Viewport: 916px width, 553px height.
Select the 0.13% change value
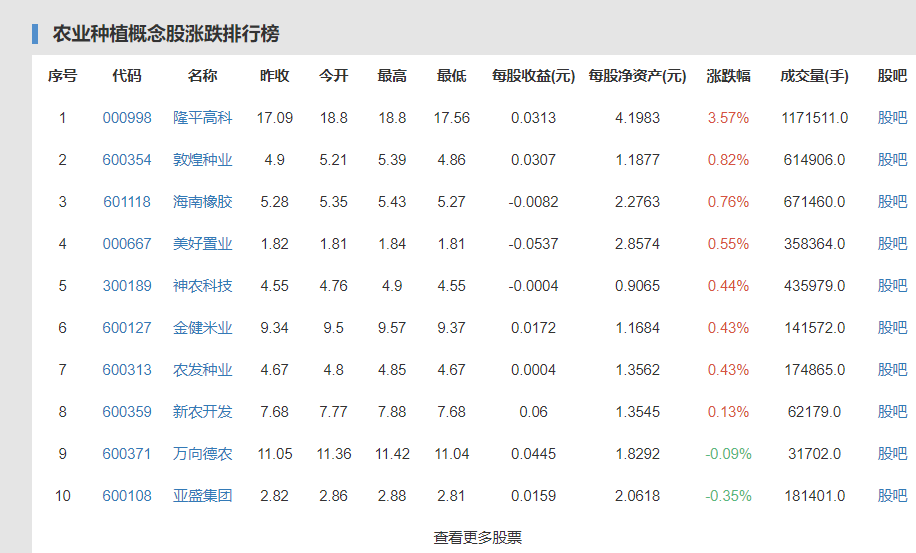pos(728,412)
